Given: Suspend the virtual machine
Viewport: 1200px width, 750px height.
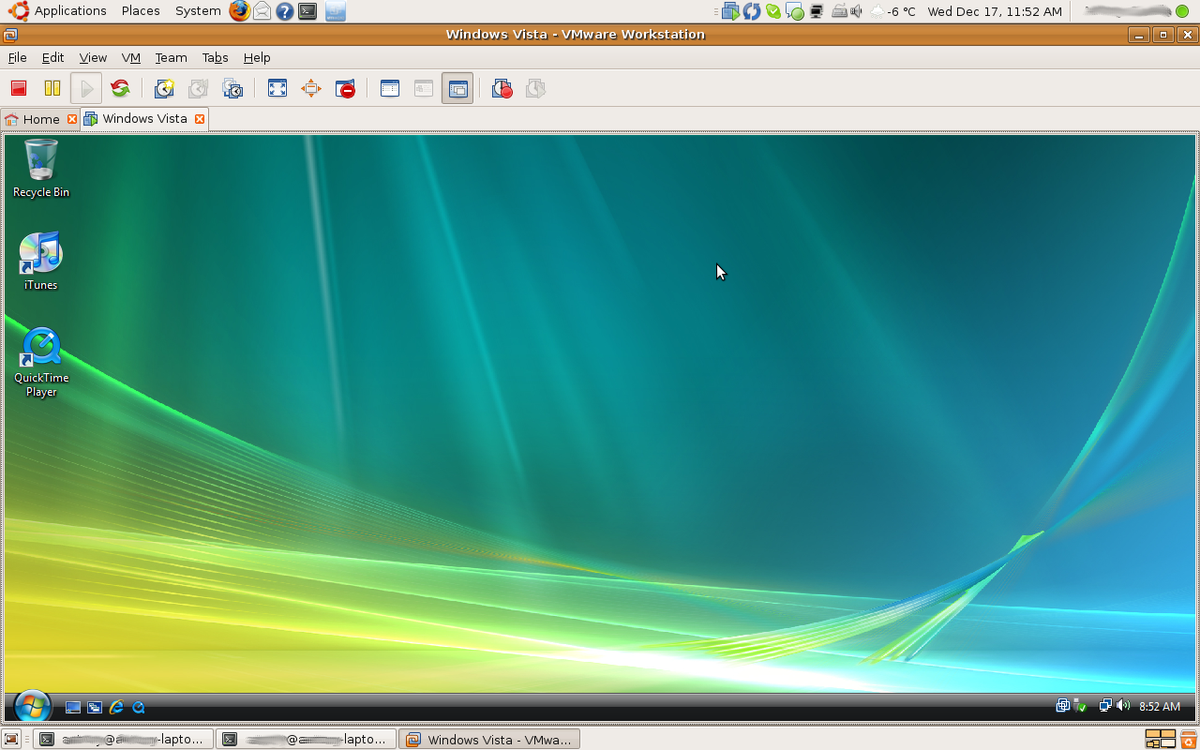Looking at the screenshot, I should click(x=51, y=88).
